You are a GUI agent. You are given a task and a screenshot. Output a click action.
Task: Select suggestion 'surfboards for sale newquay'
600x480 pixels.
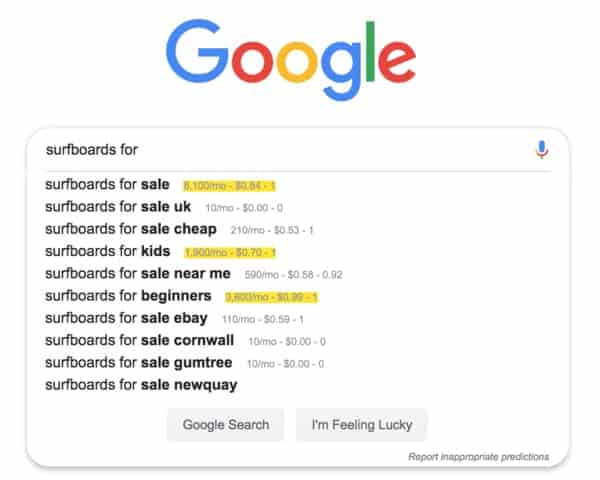click(141, 385)
